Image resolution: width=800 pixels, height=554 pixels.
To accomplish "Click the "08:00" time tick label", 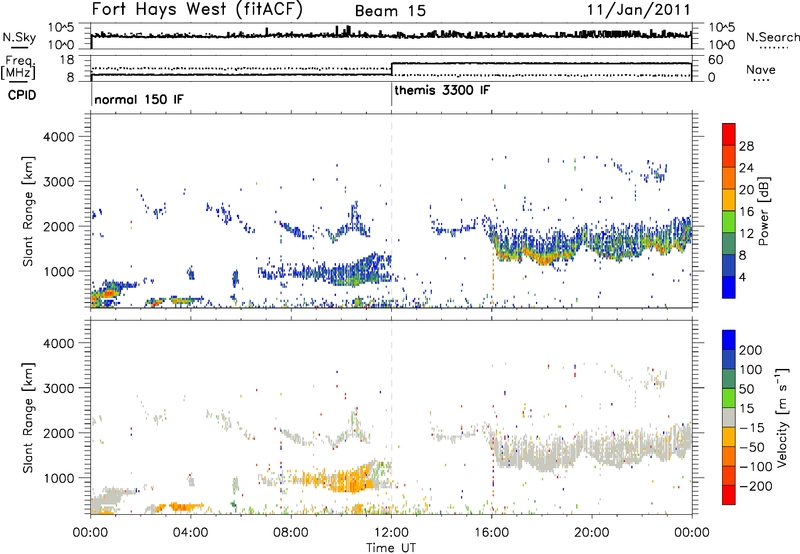I will click(x=291, y=533).
